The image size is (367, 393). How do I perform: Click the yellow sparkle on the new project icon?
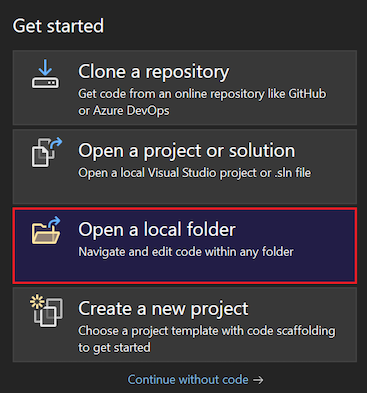[37, 302]
